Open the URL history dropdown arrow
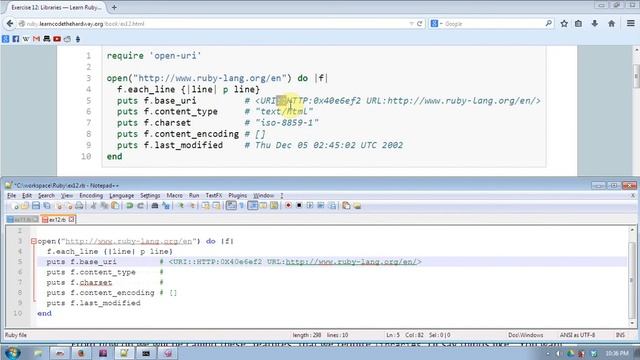This screenshot has height=360, width=640. (411, 24)
